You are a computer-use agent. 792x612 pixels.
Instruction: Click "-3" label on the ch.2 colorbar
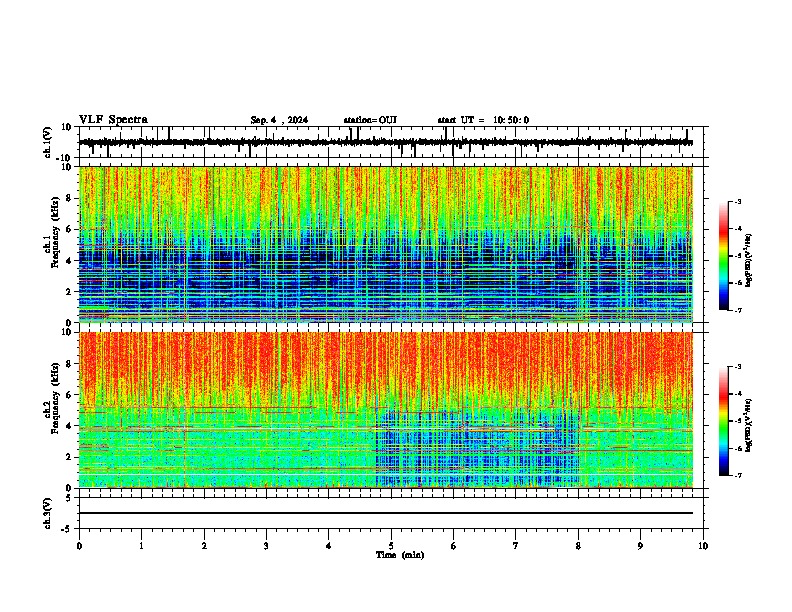738,367
